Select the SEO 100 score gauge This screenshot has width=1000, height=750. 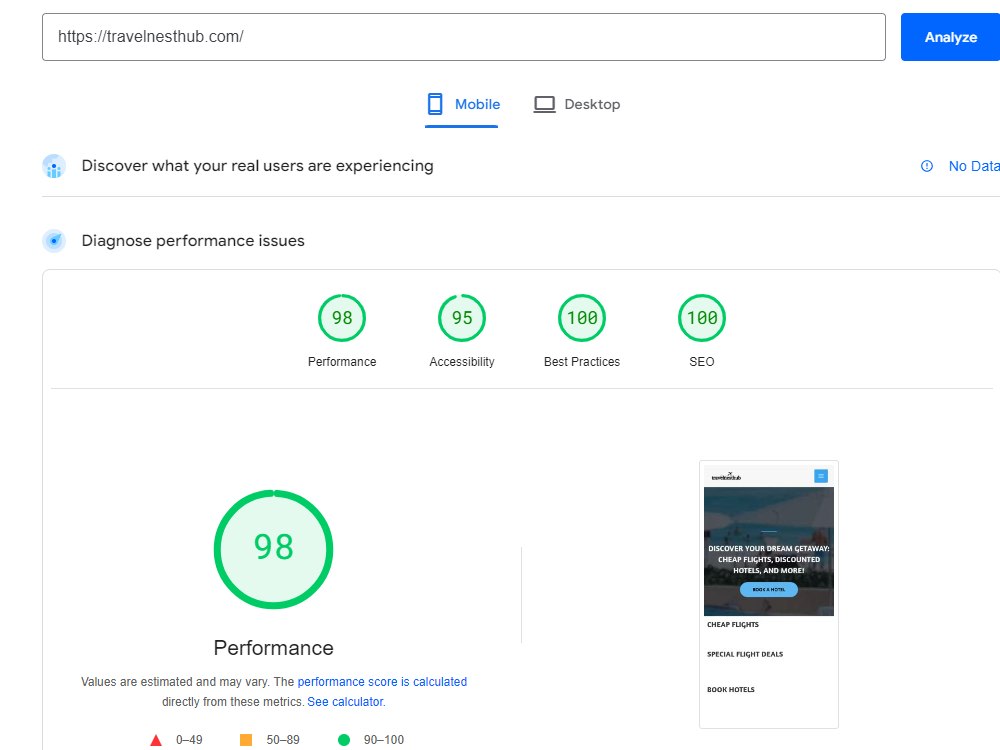702,318
